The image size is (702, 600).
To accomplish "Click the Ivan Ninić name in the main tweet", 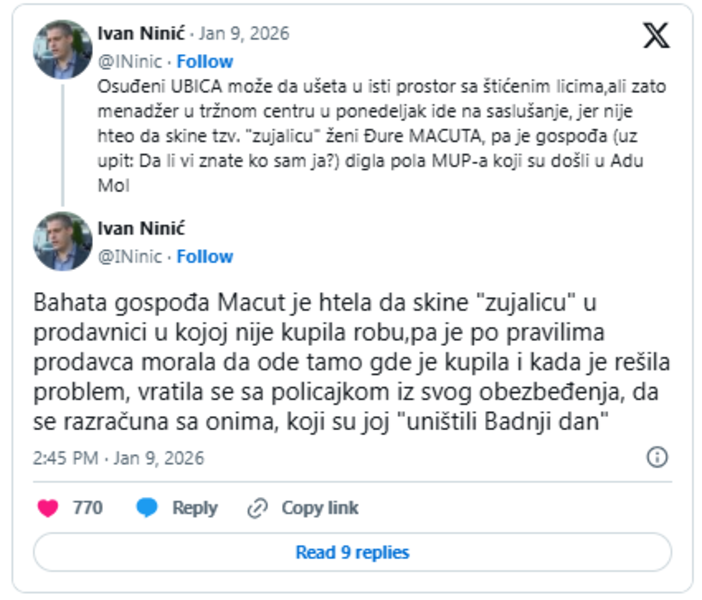I will pyautogui.click(x=142, y=228).
